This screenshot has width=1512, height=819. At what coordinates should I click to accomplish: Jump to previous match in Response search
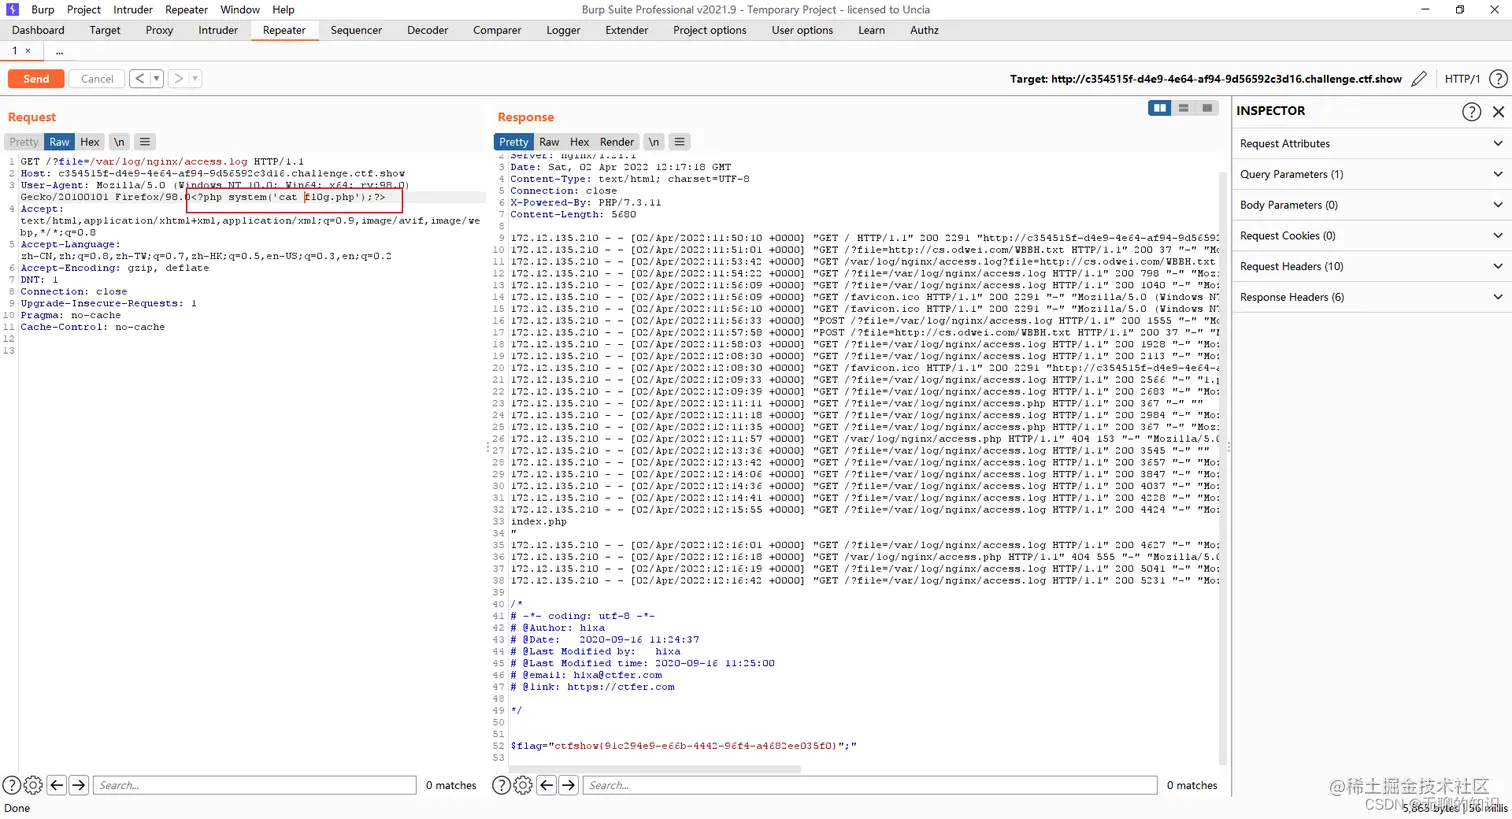[x=547, y=786]
